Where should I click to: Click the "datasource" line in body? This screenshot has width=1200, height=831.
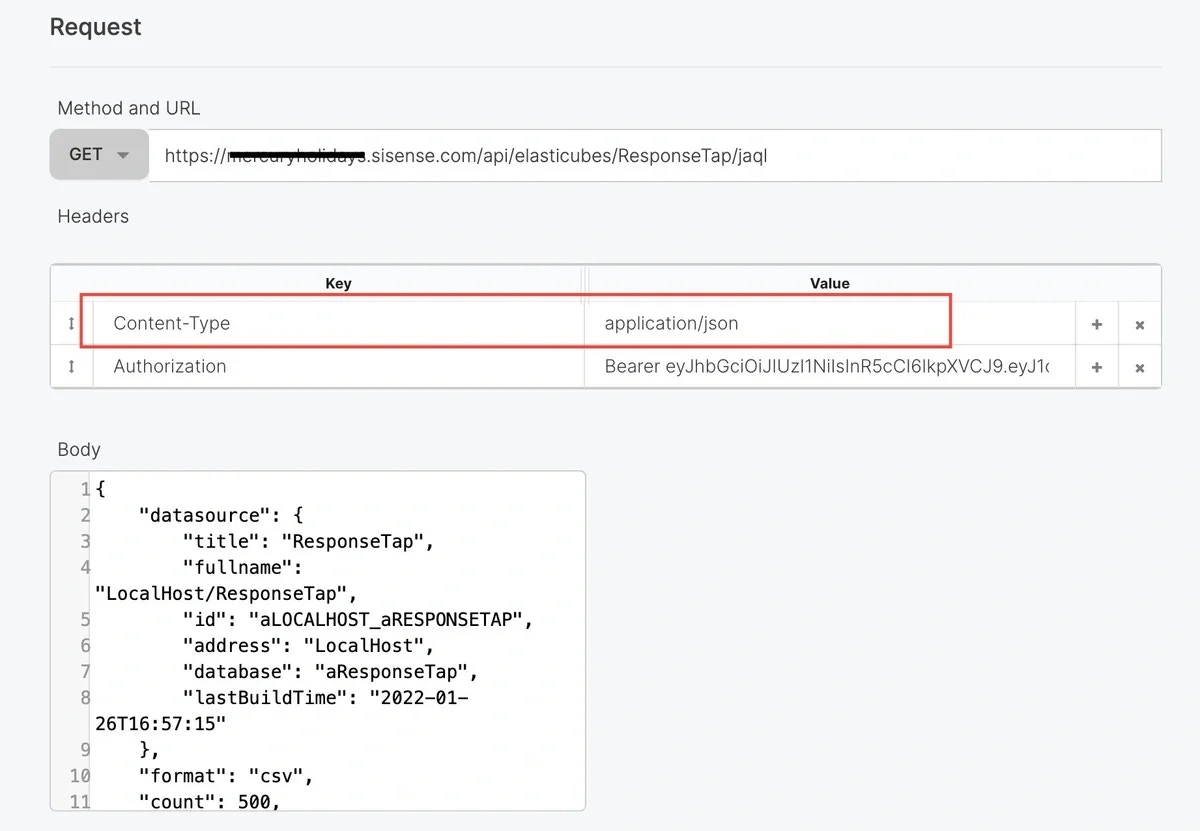(x=220, y=516)
